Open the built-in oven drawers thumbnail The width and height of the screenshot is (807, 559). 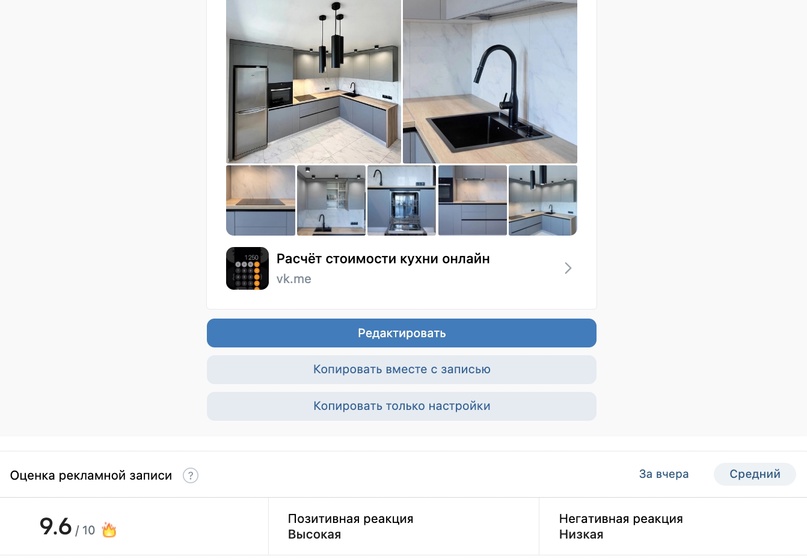point(472,200)
